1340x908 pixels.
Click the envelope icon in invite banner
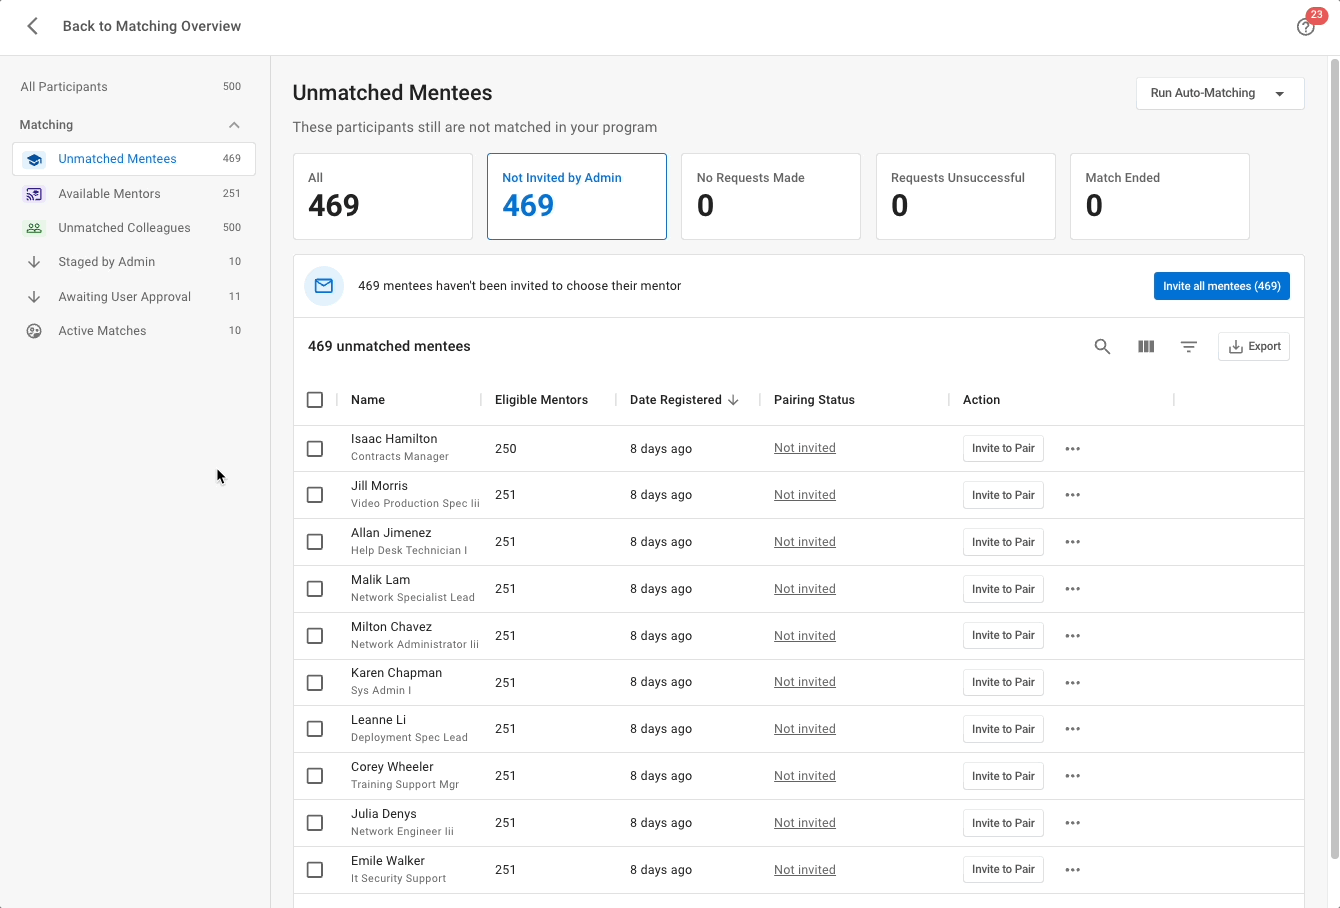[324, 286]
